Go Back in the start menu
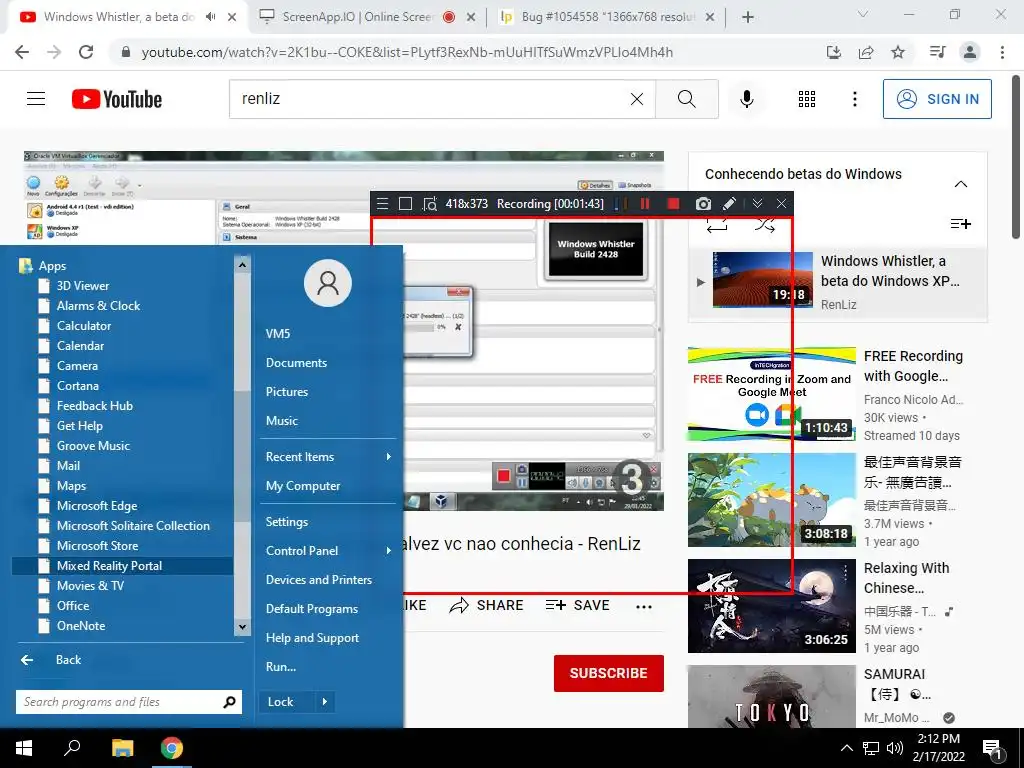 (51, 660)
